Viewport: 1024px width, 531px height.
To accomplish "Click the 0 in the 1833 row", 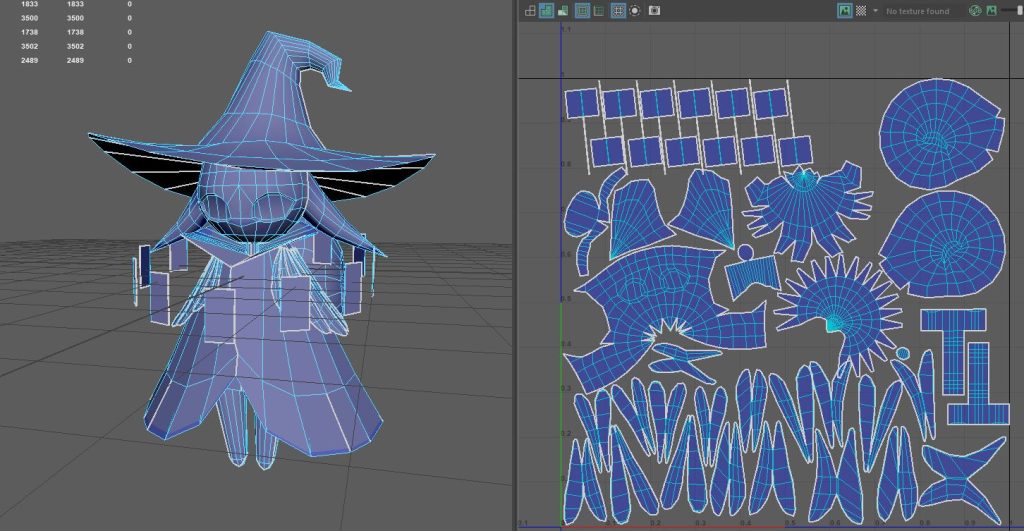I will tap(129, 4).
